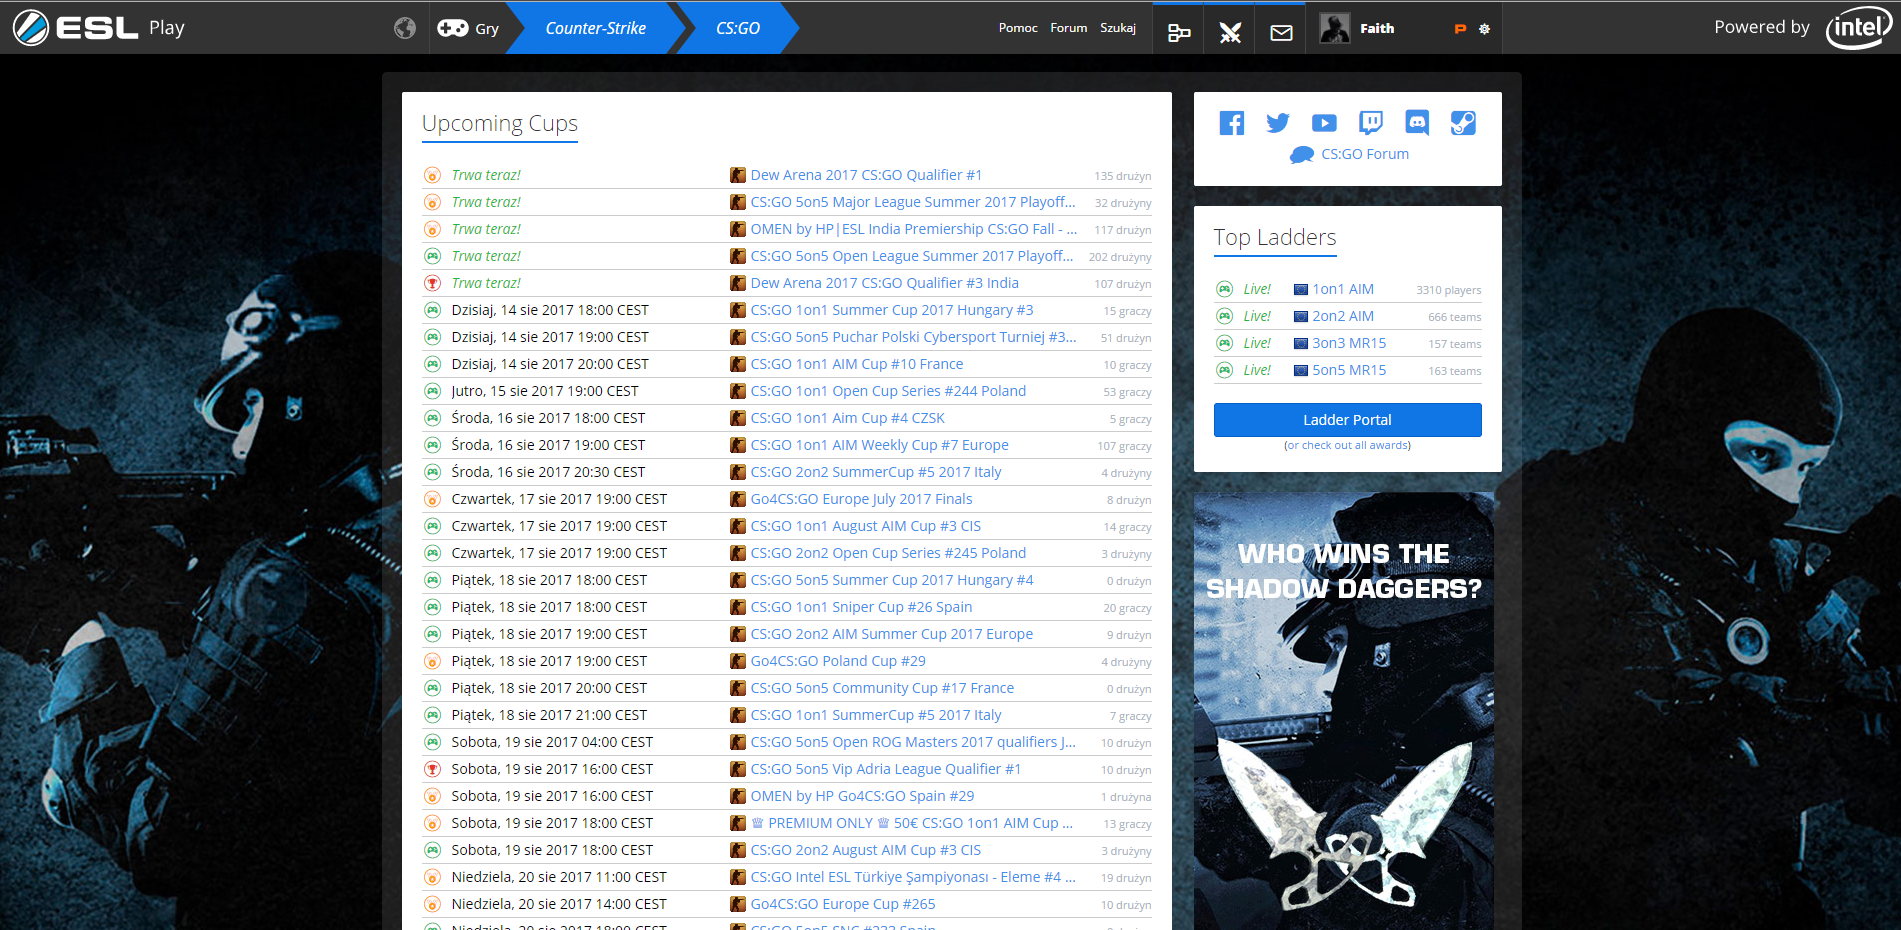Open Puchar Polski Cybersport Turniej #3 cup
This screenshot has width=1901, height=930.
[913, 337]
